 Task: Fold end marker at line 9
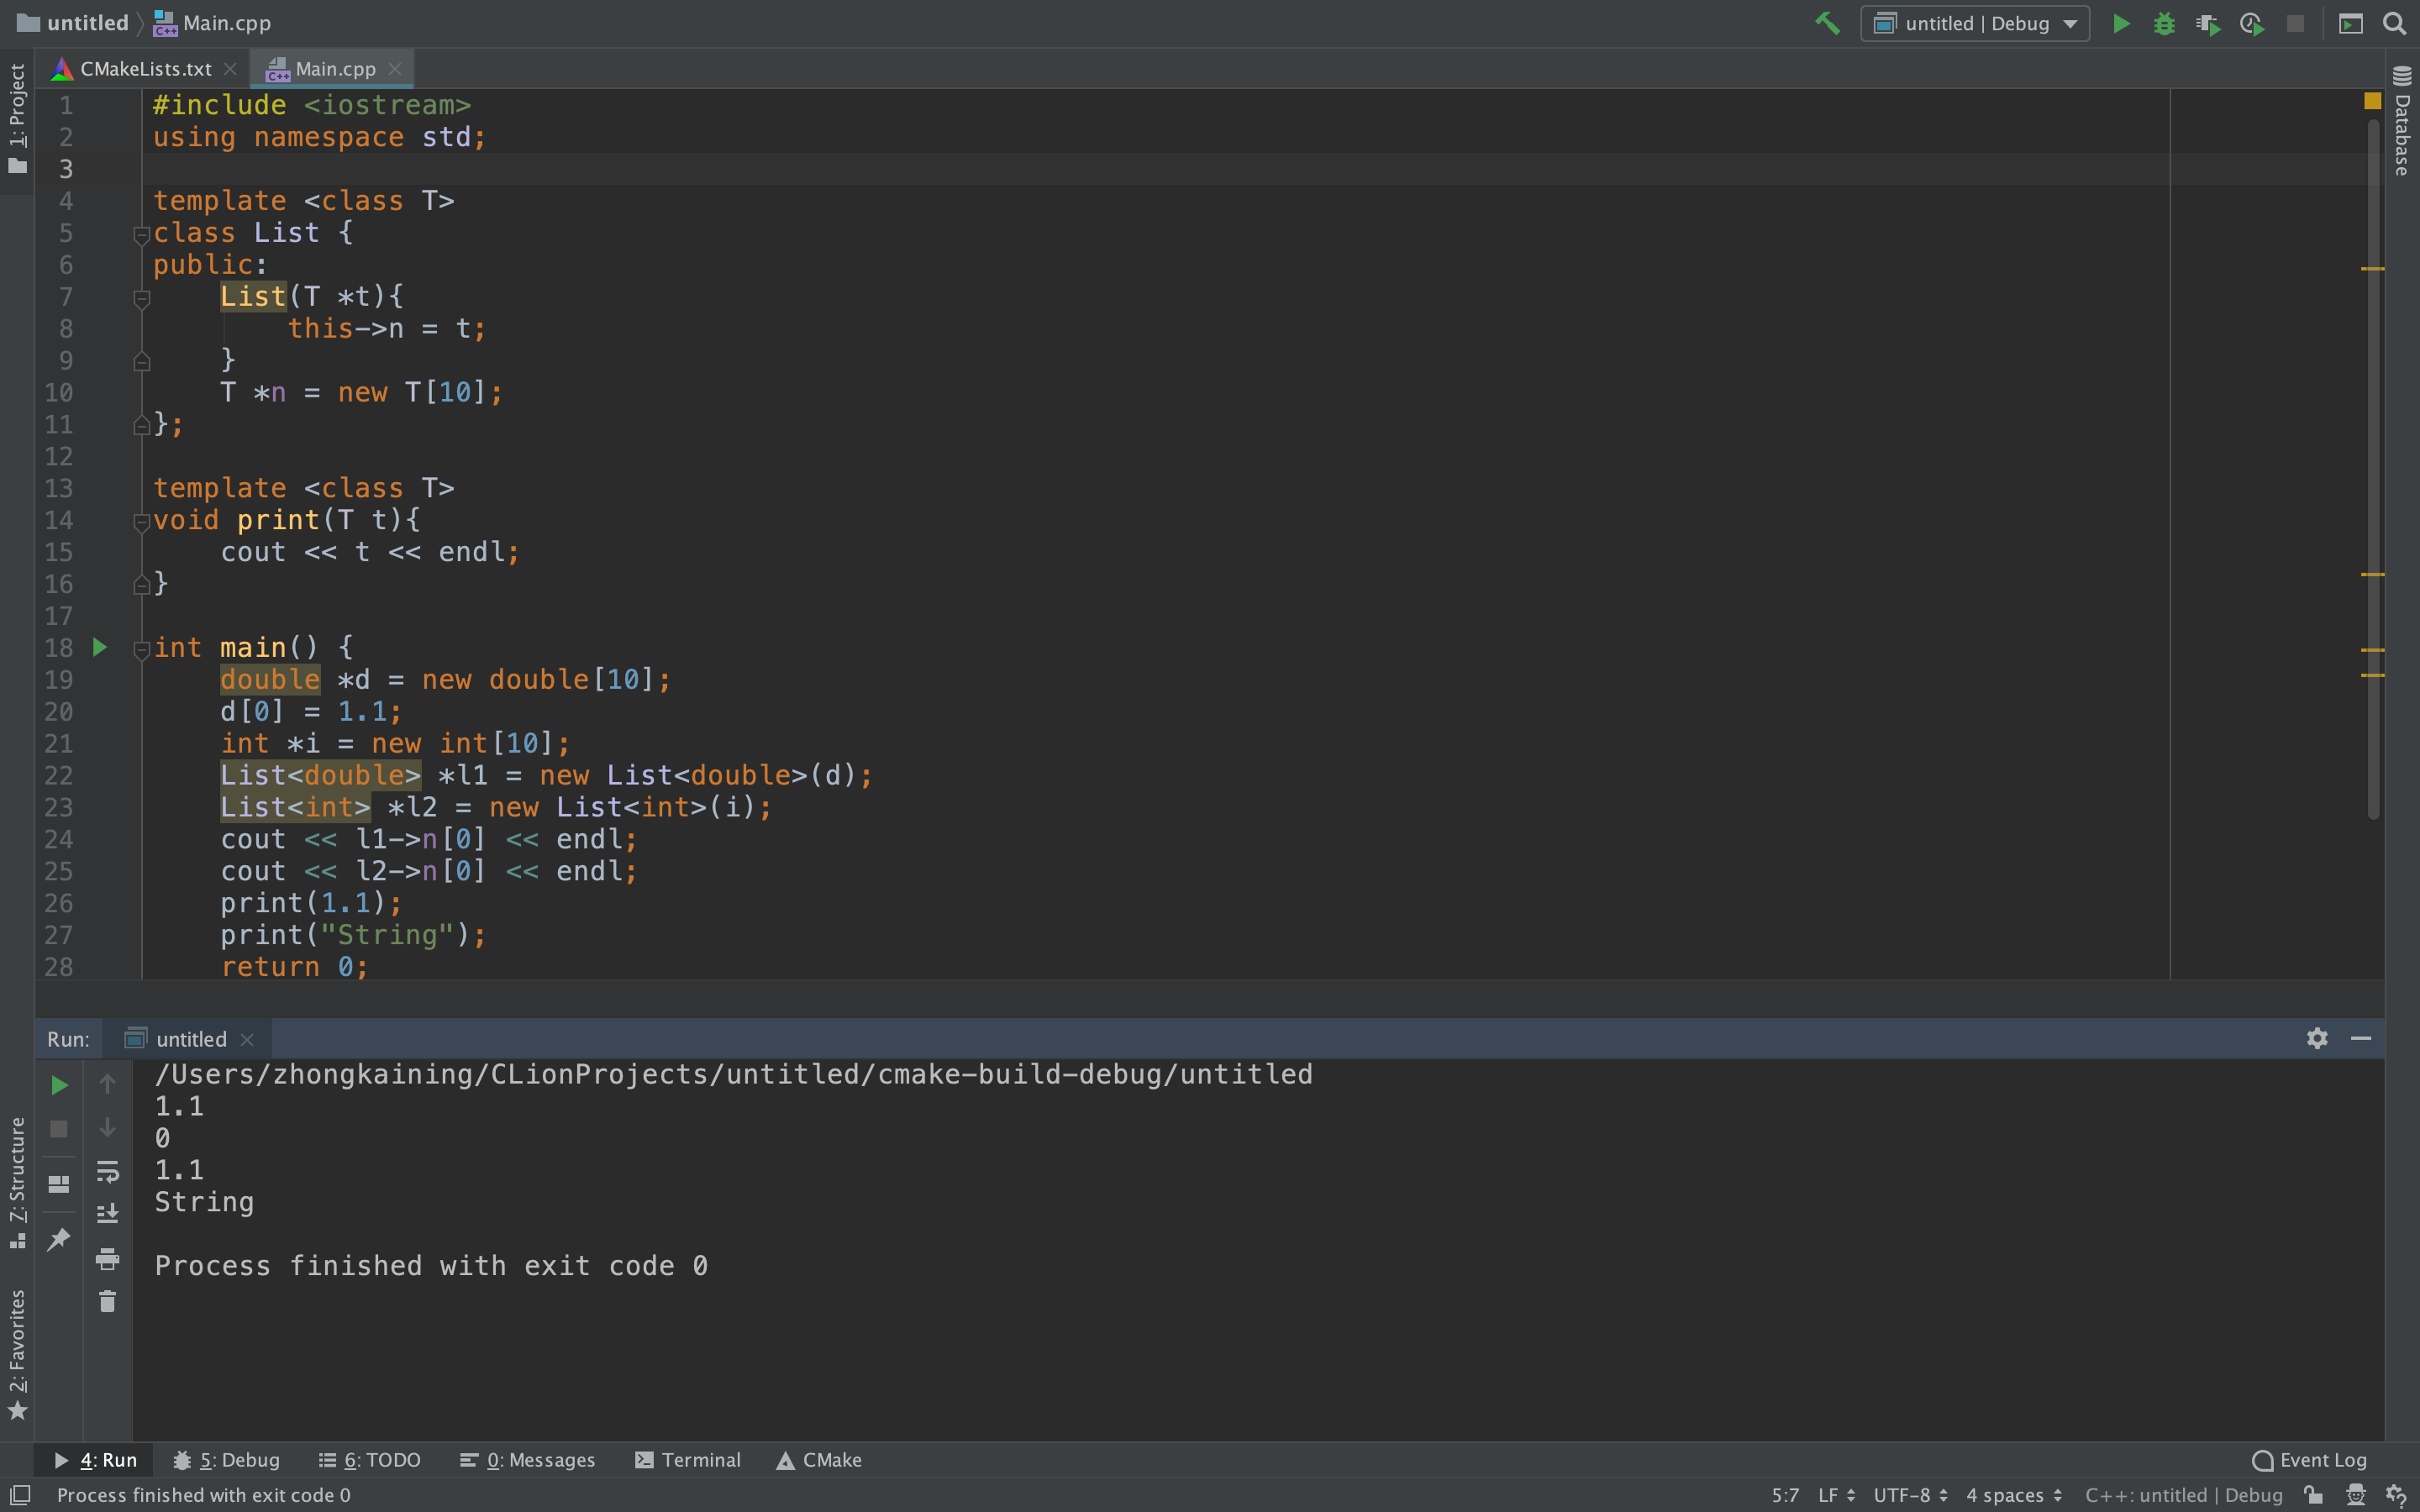142,362
